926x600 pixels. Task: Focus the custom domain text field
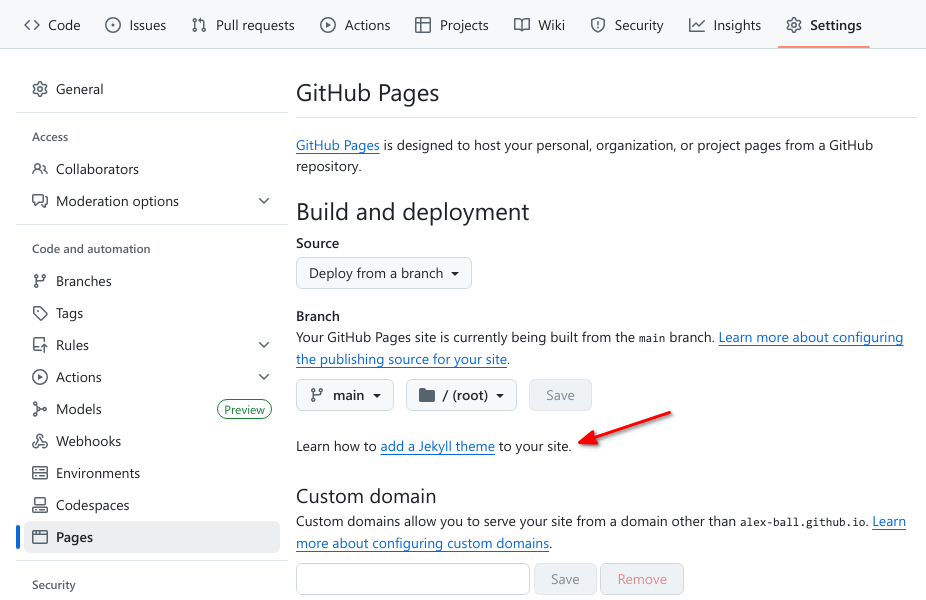pyautogui.click(x=413, y=579)
